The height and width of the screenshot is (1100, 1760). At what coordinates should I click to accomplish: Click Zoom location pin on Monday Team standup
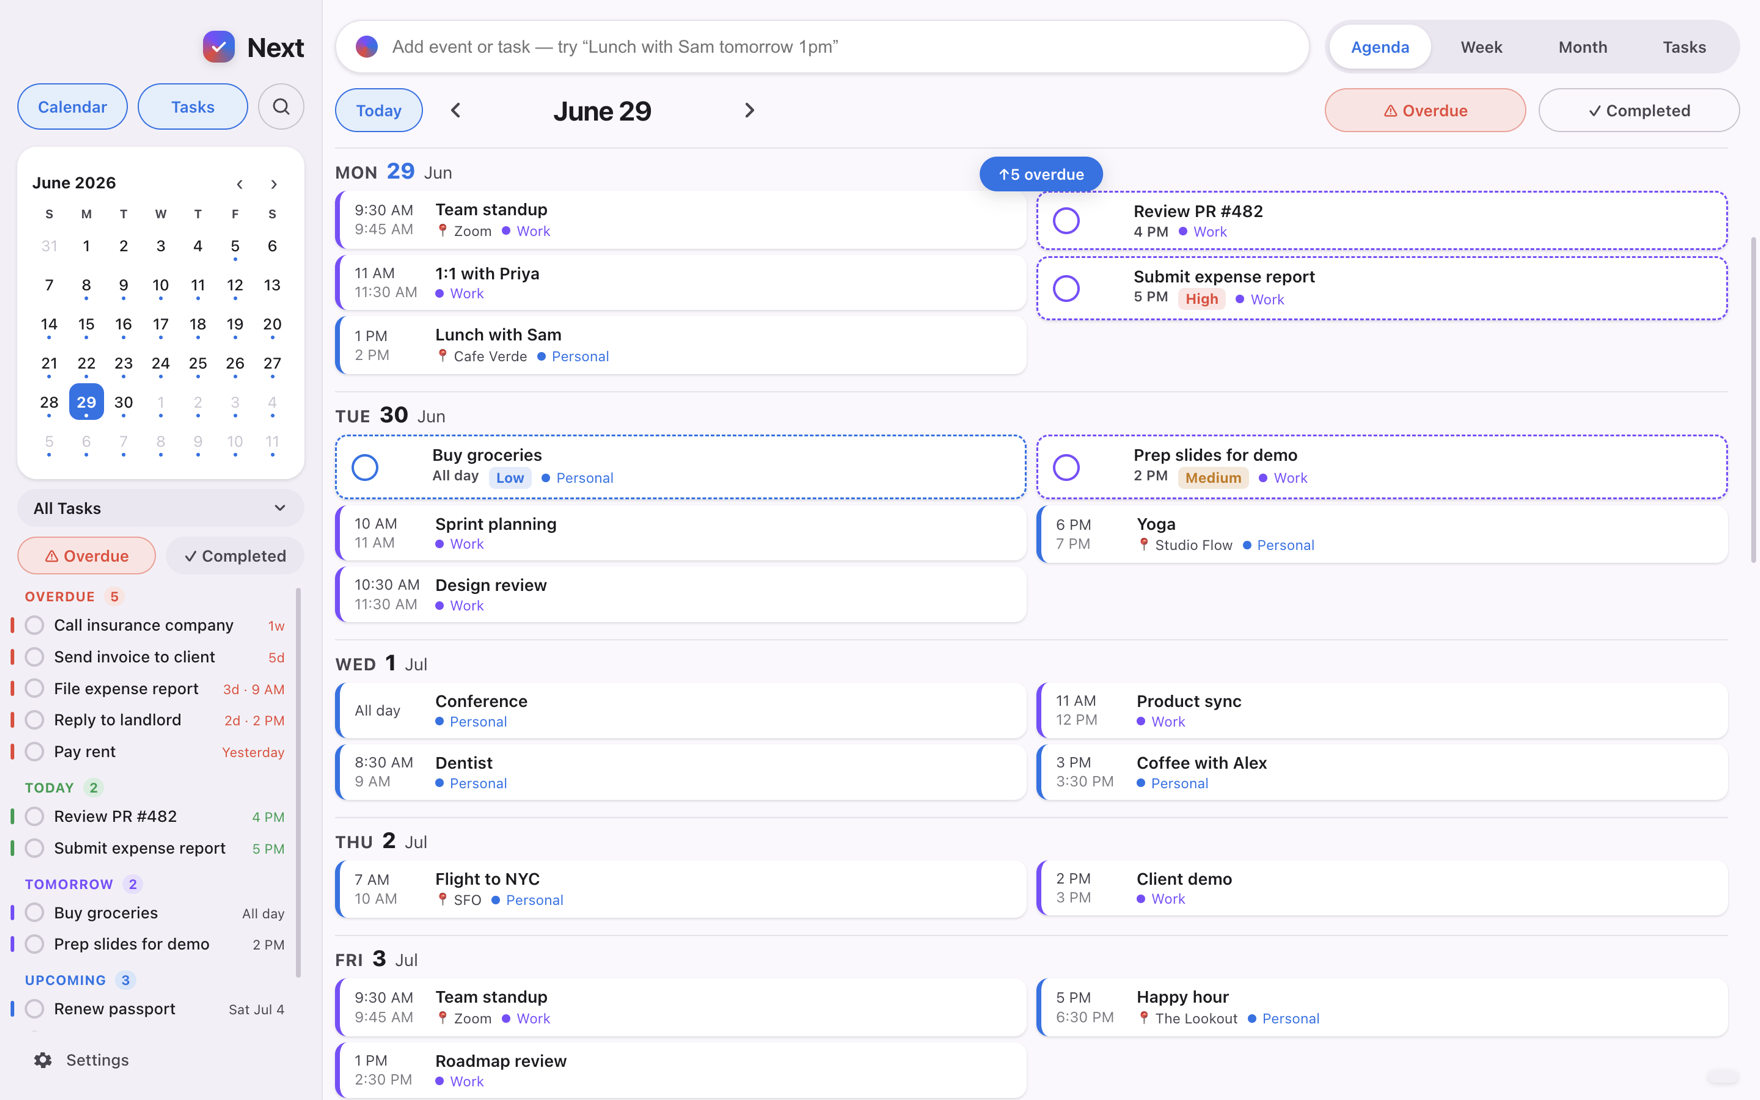tap(442, 231)
